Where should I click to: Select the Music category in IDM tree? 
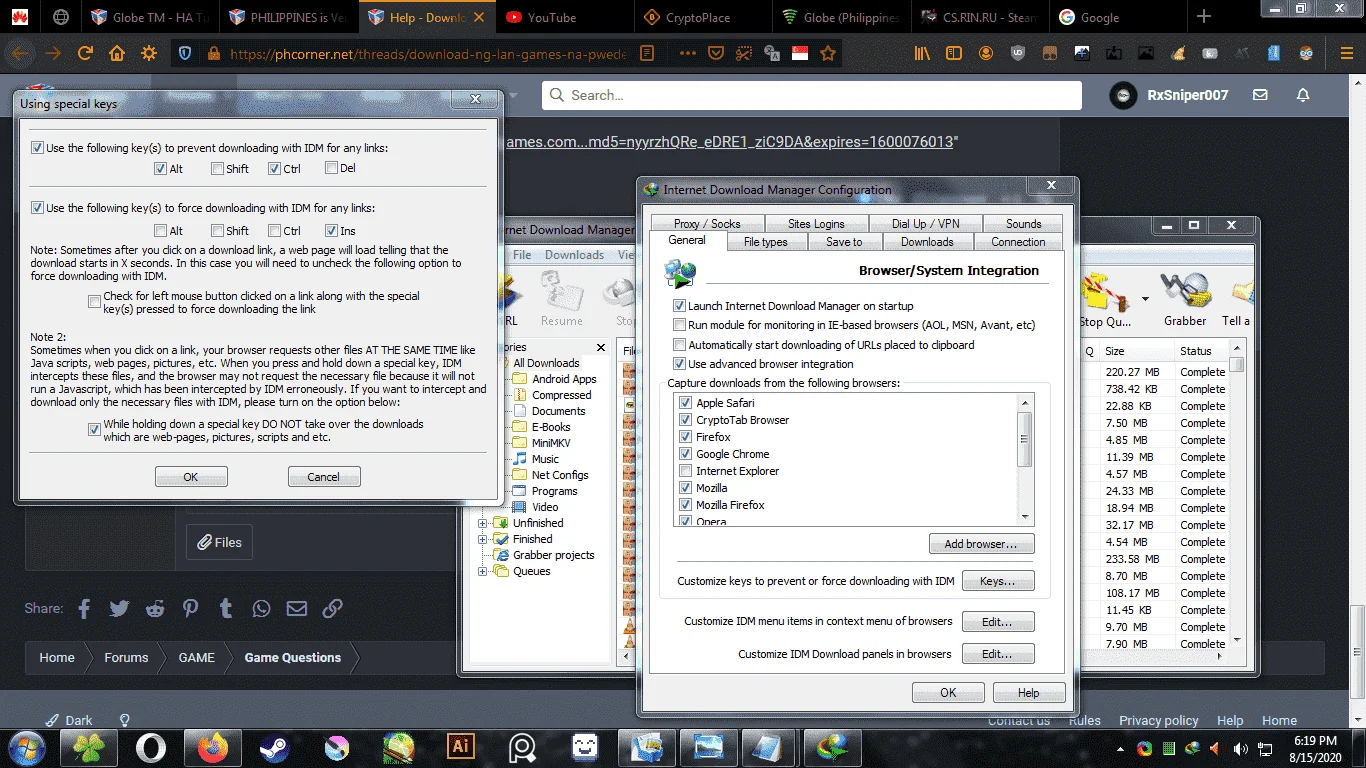click(546, 459)
